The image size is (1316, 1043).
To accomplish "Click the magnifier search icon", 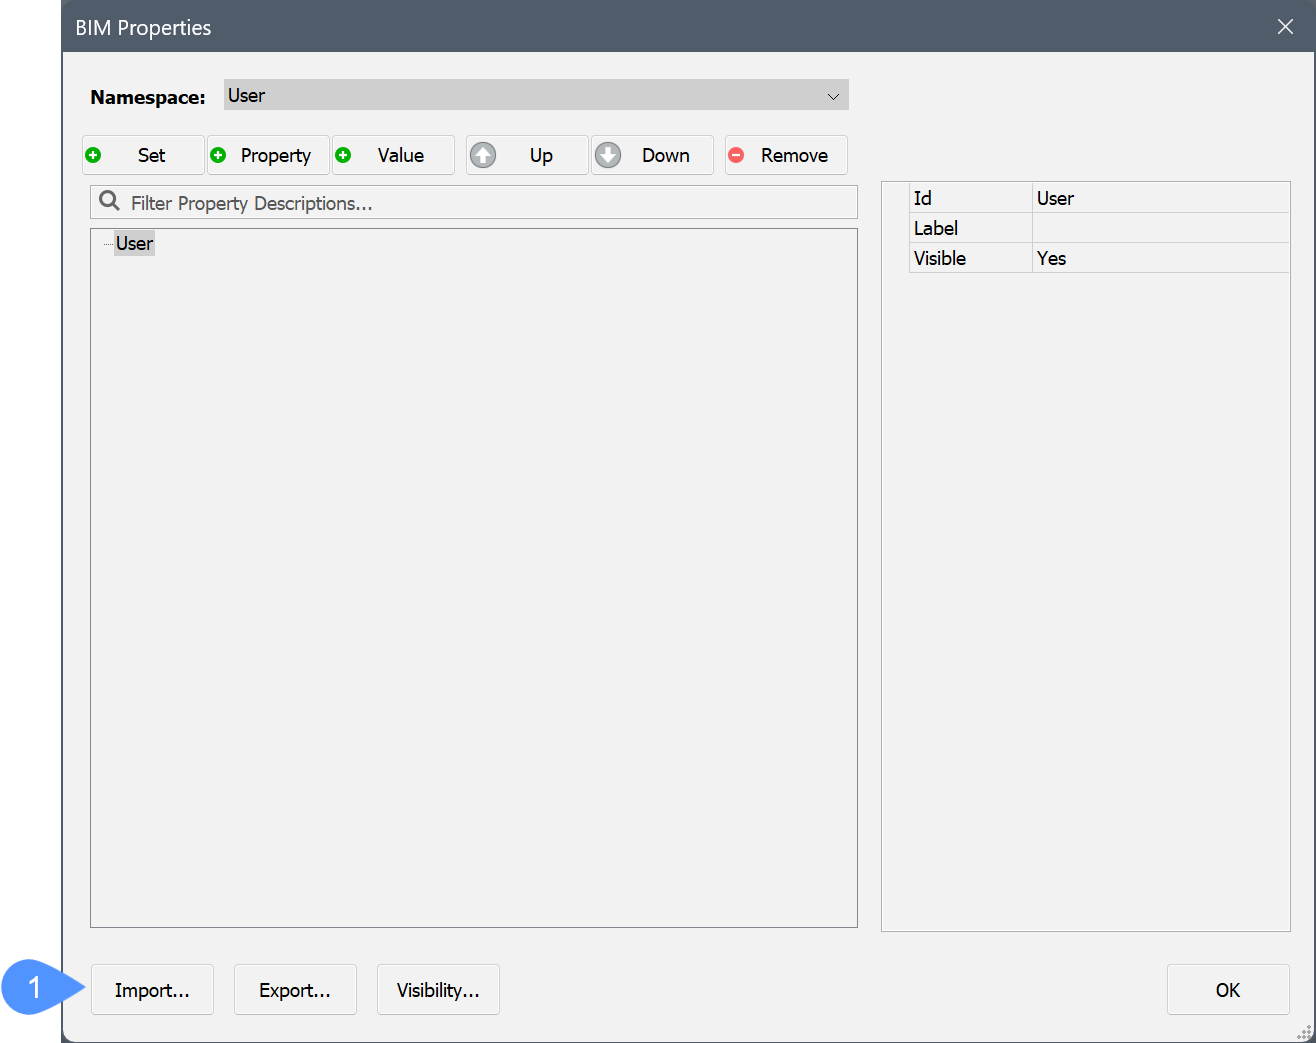I will (x=110, y=202).
